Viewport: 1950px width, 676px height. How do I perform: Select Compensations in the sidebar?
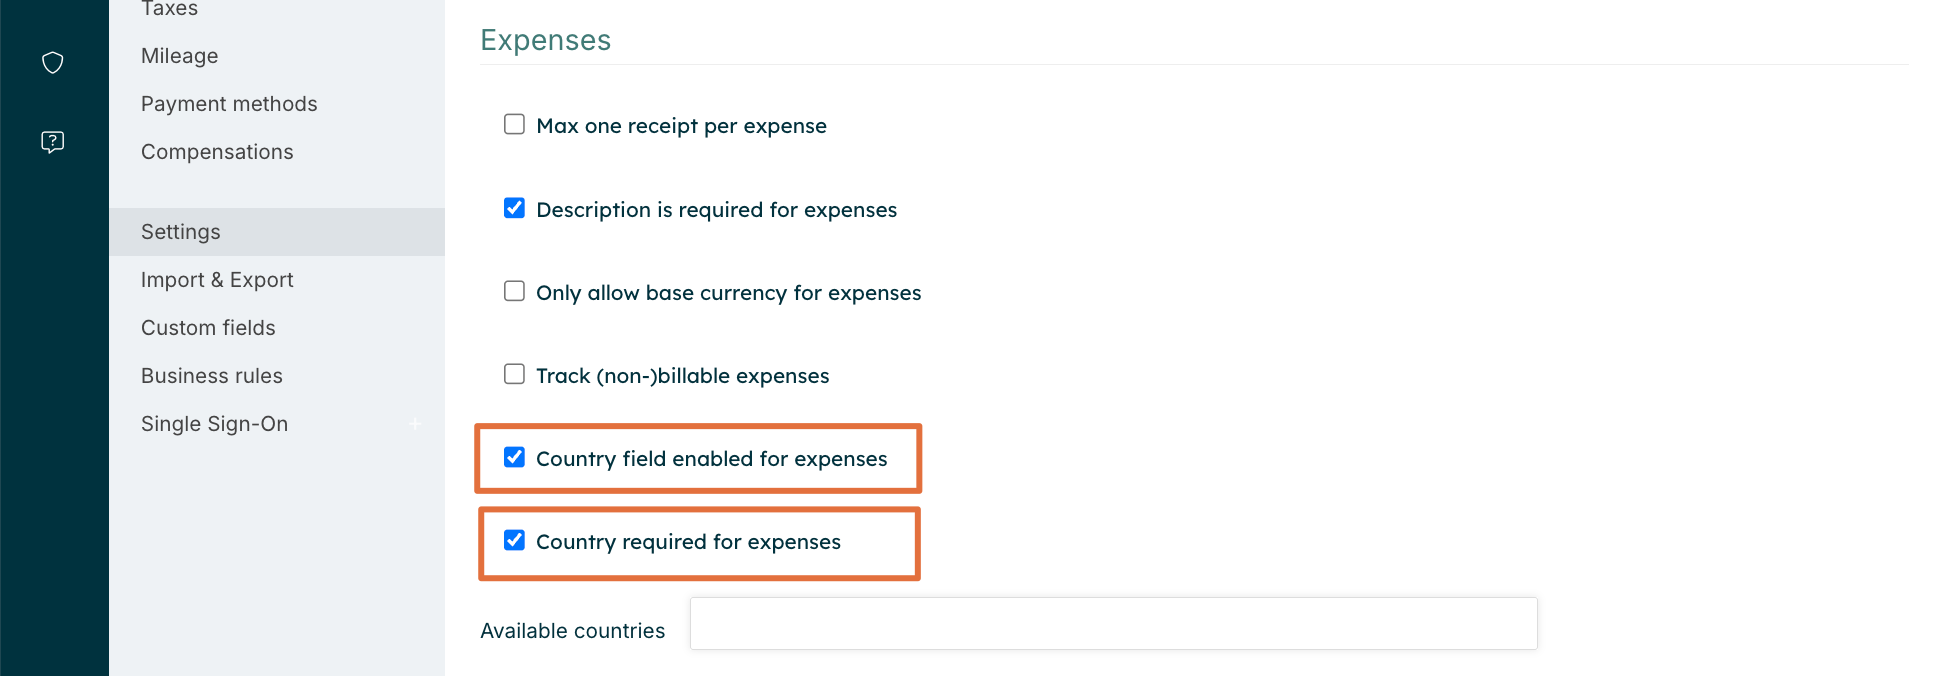217,152
